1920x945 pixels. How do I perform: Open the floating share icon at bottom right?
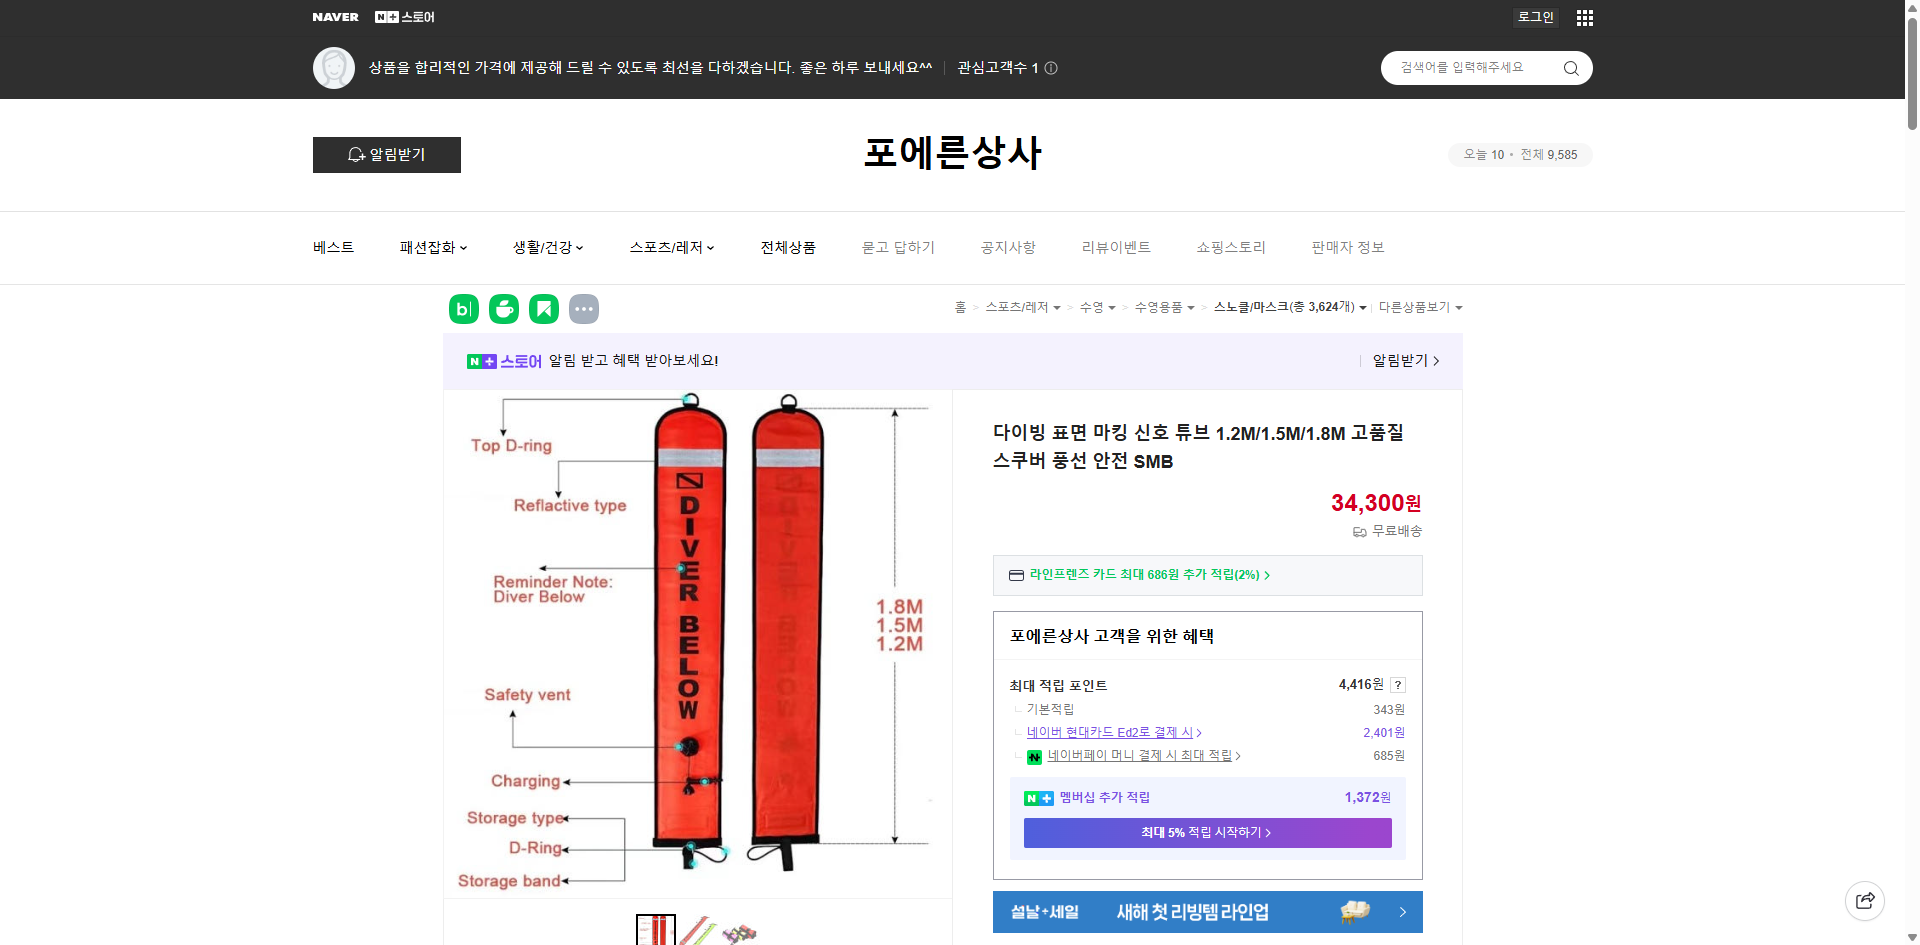pos(1865,900)
